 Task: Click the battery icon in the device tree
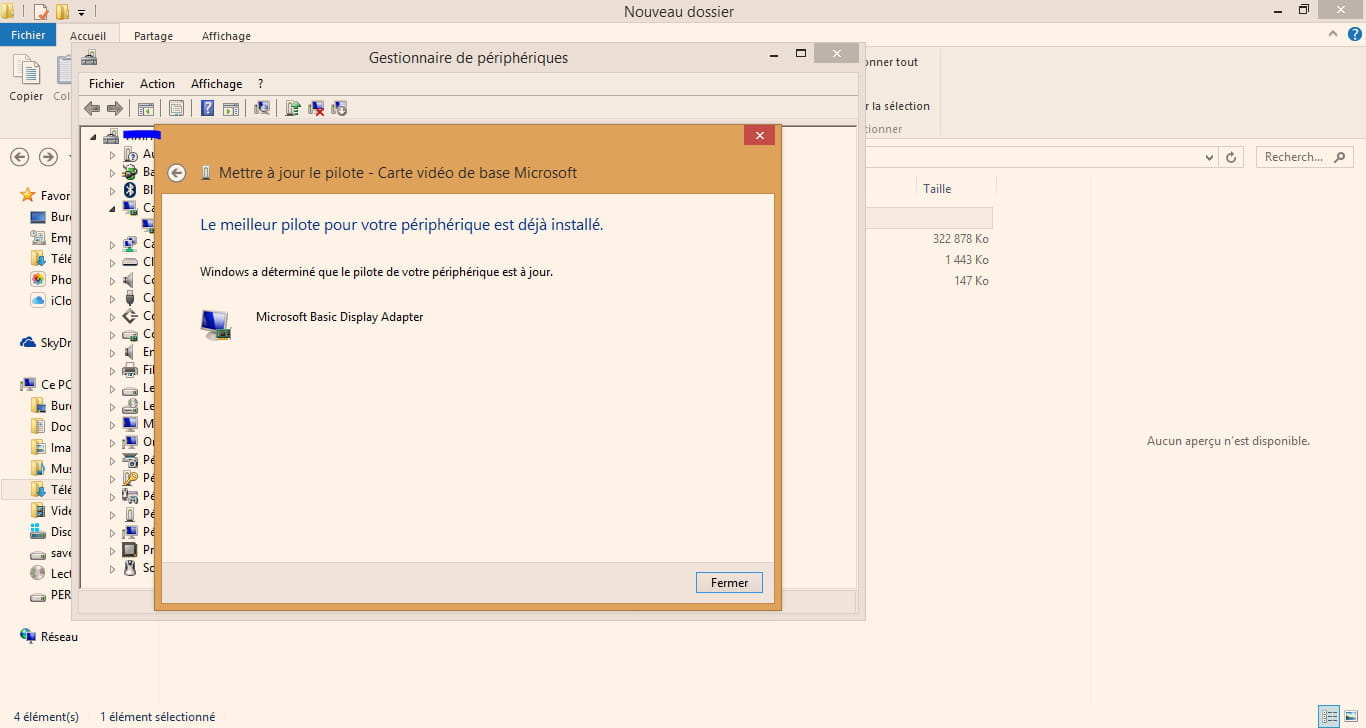130,172
